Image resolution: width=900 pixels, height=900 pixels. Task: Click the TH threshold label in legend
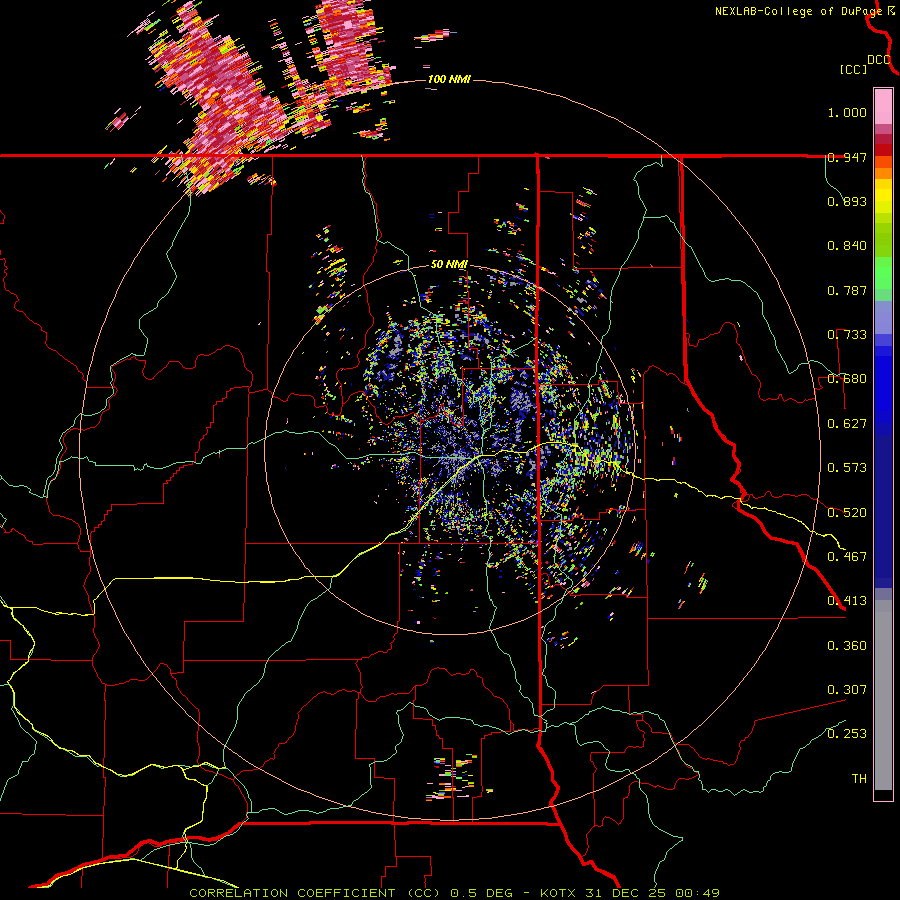tap(859, 779)
